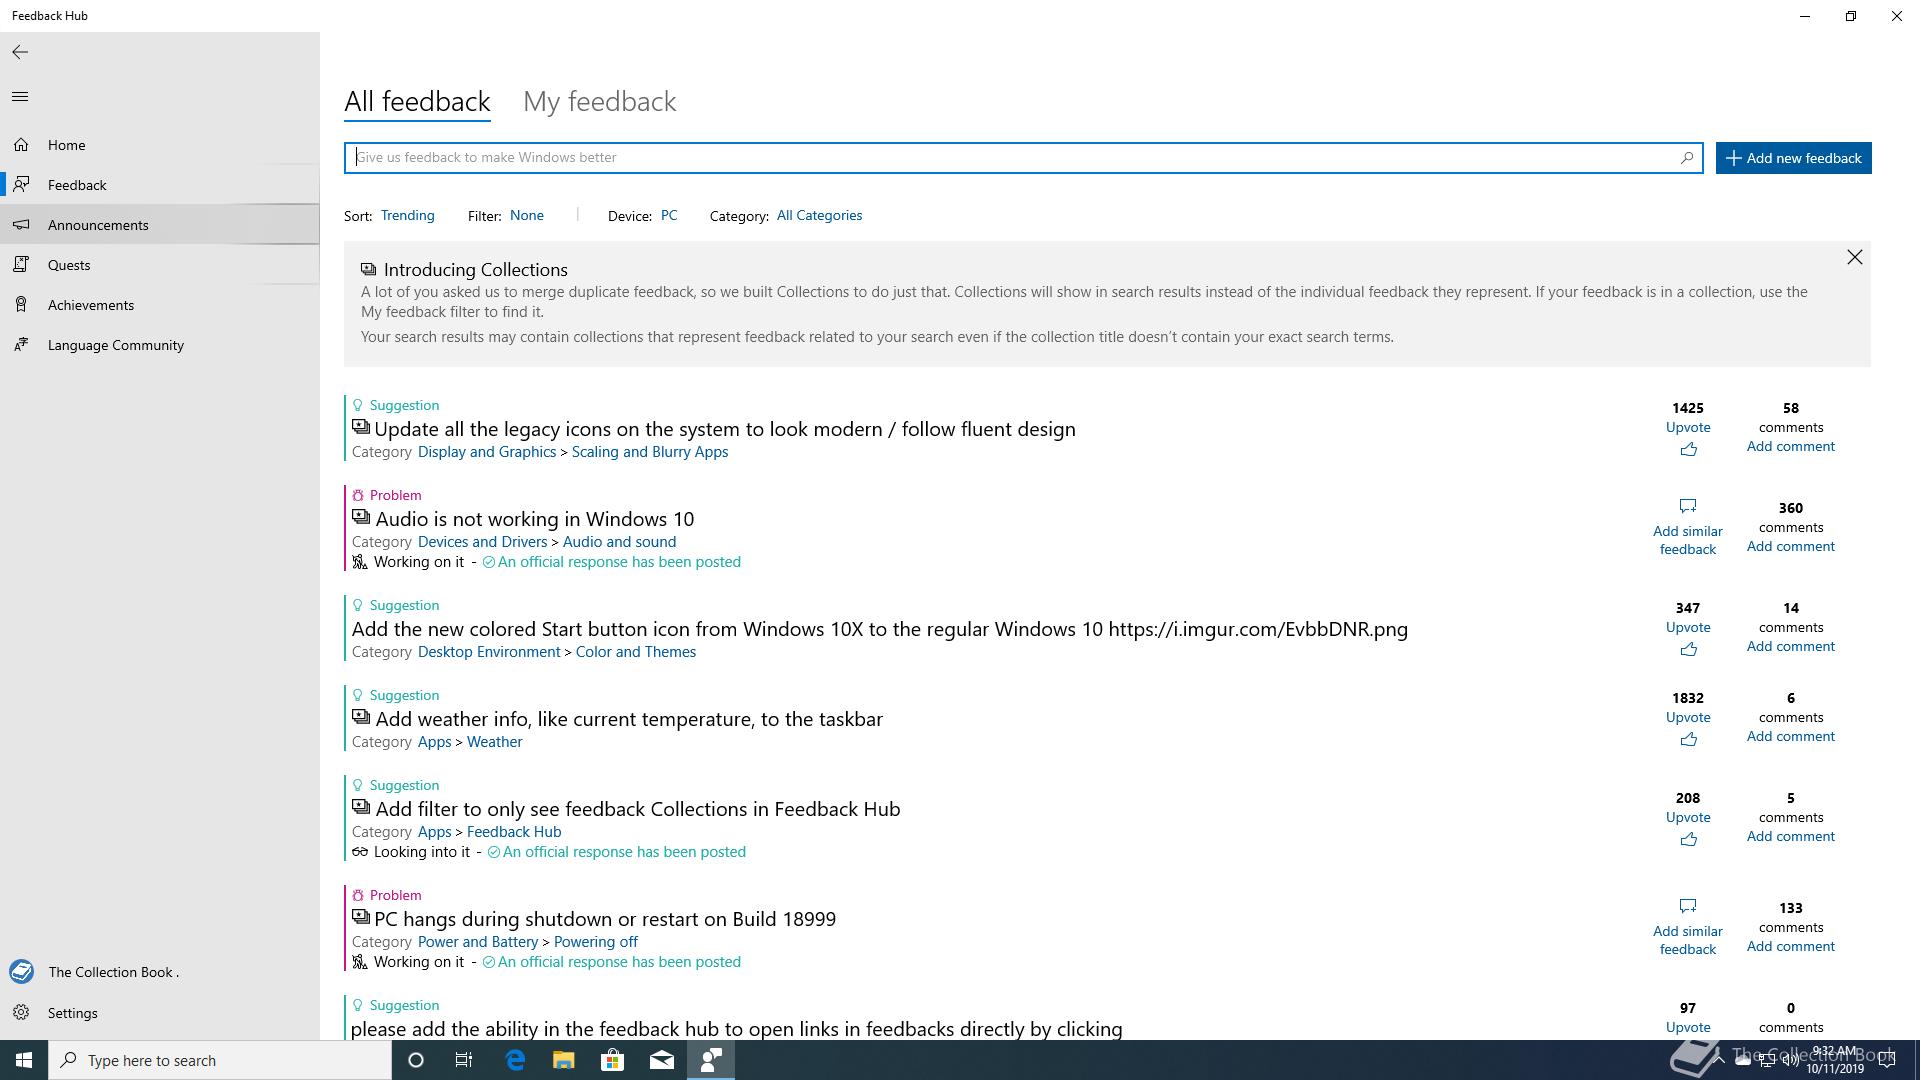Open the Filter None dropdown
The height and width of the screenshot is (1080, 1920).
pyautogui.click(x=527, y=216)
